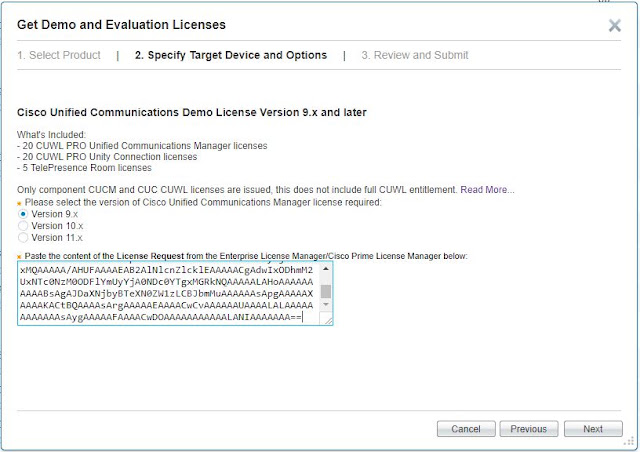Click the Cancel button
Image resolution: width=640 pixels, height=452 pixels.
(466, 429)
